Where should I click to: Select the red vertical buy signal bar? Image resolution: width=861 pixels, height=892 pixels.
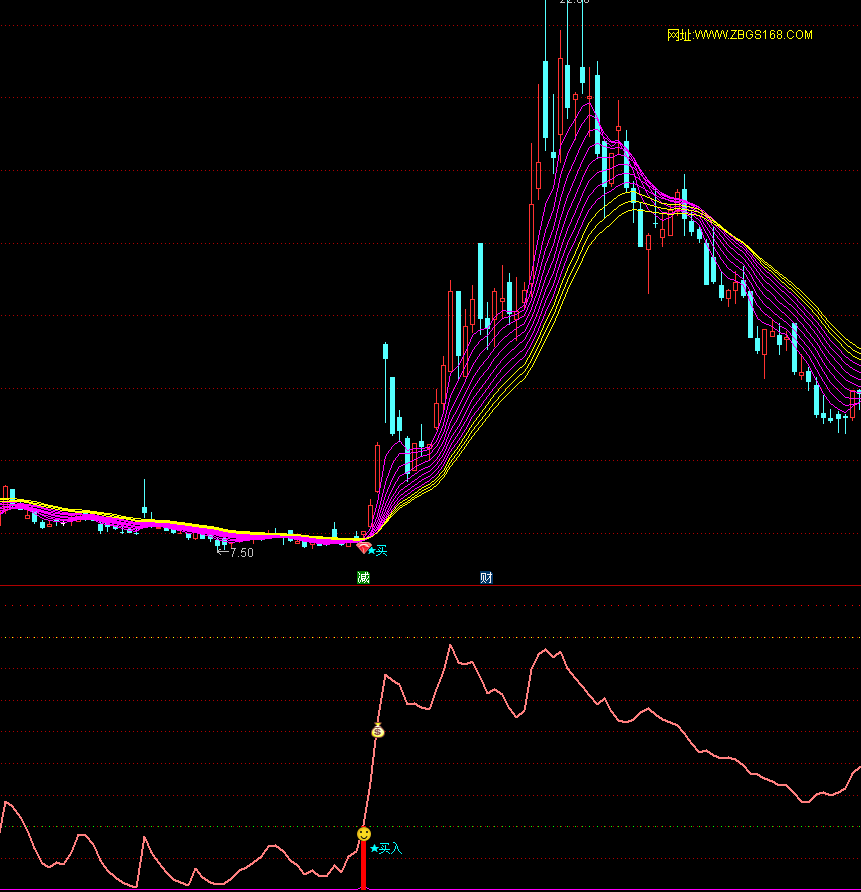click(364, 866)
